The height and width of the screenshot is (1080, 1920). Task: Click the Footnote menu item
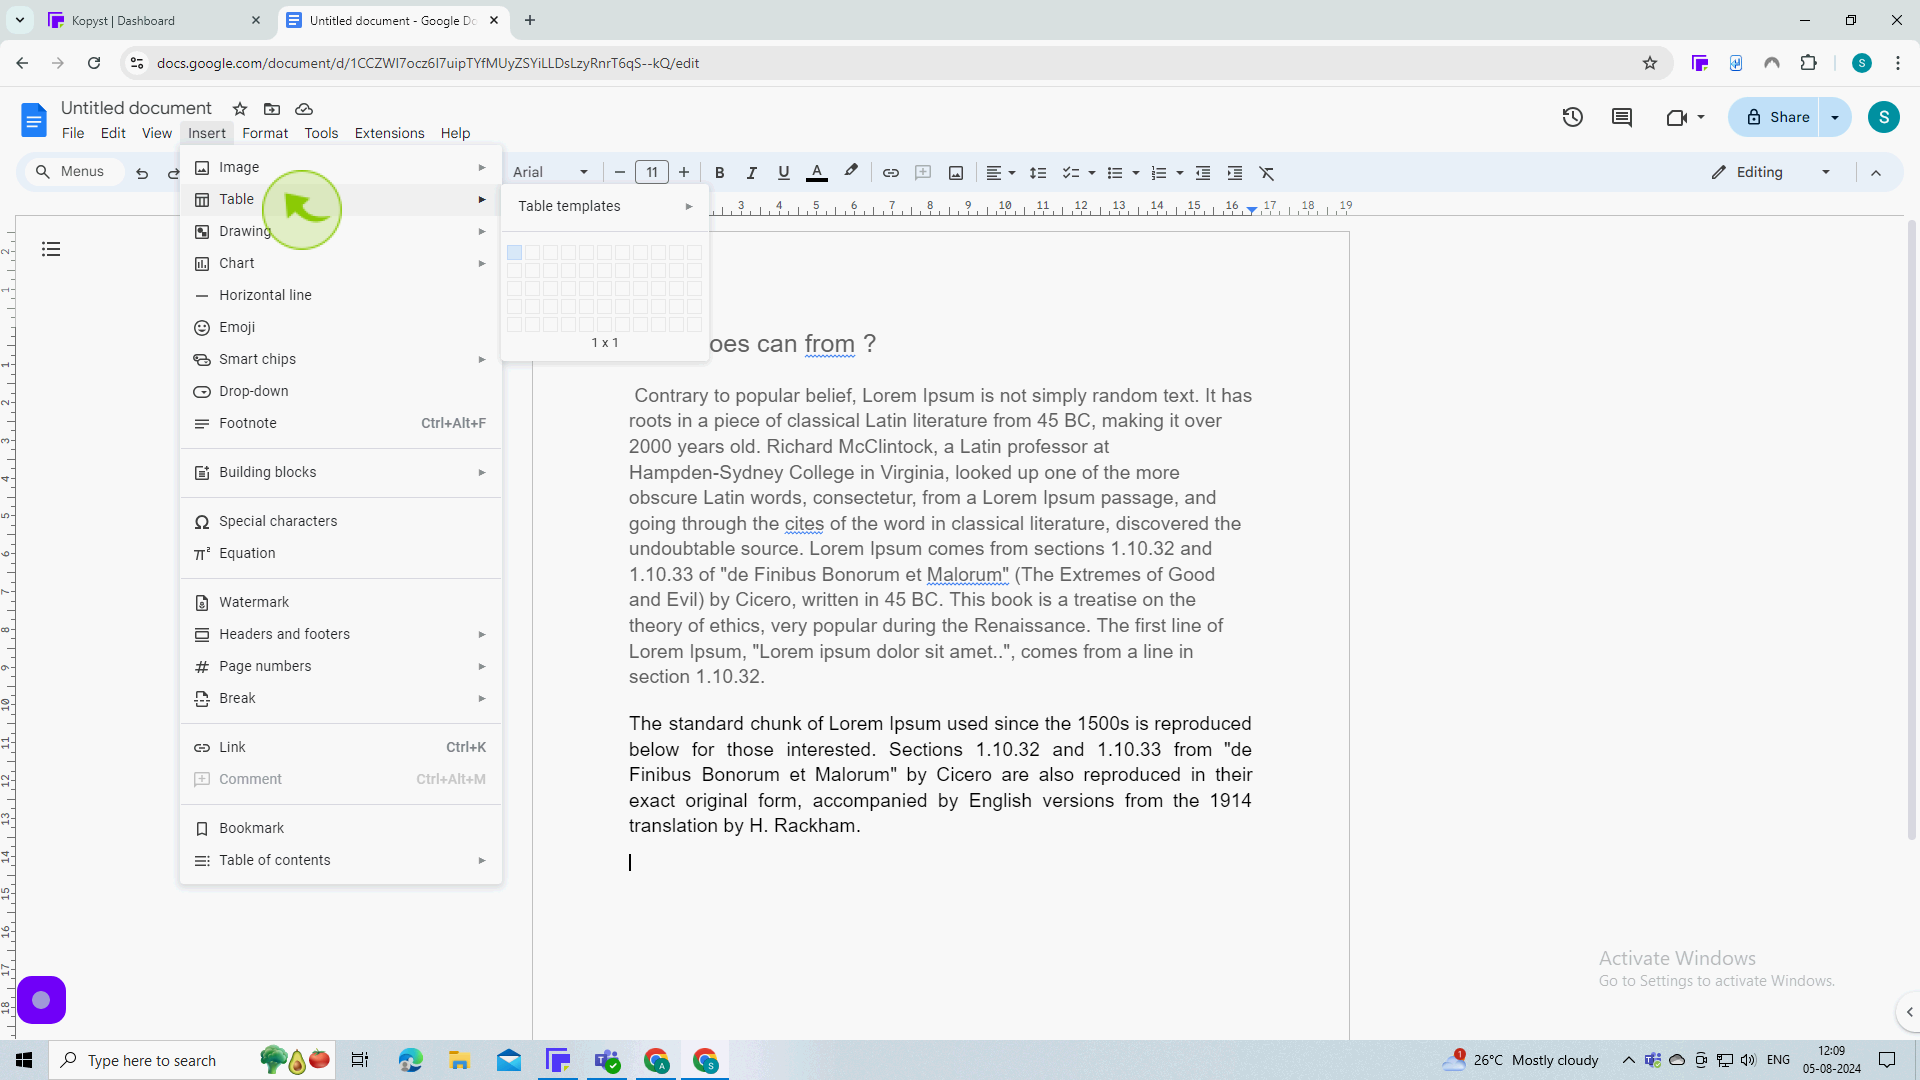[x=248, y=422]
